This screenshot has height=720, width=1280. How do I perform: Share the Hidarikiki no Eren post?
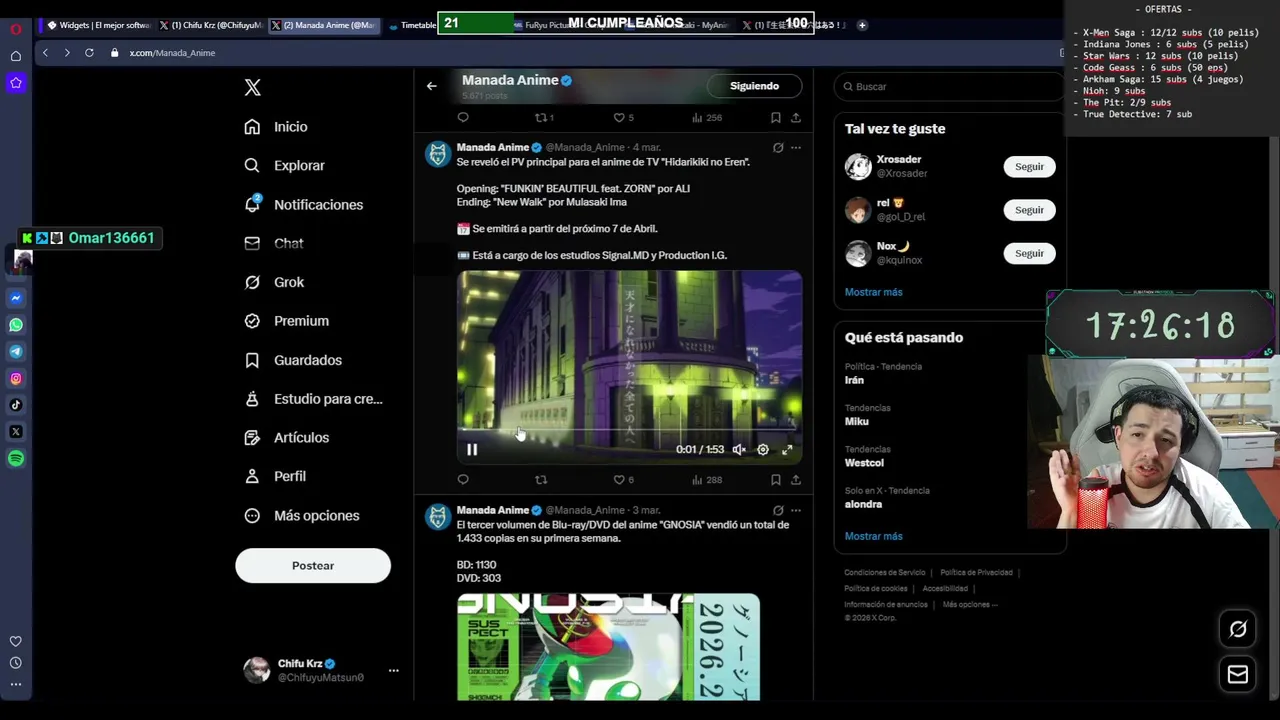pos(795,480)
